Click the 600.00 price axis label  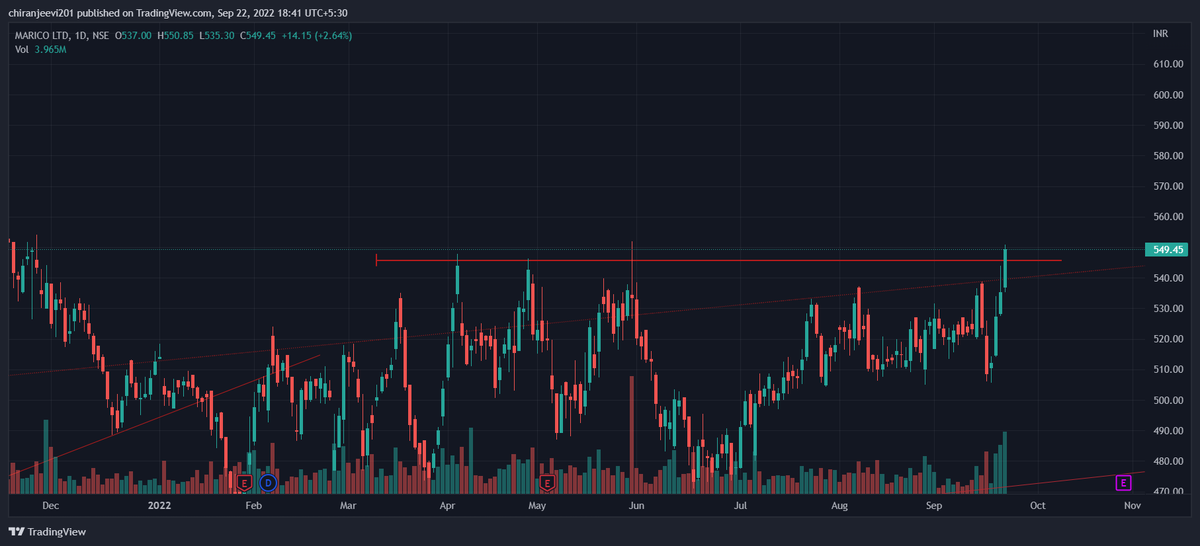point(1168,95)
